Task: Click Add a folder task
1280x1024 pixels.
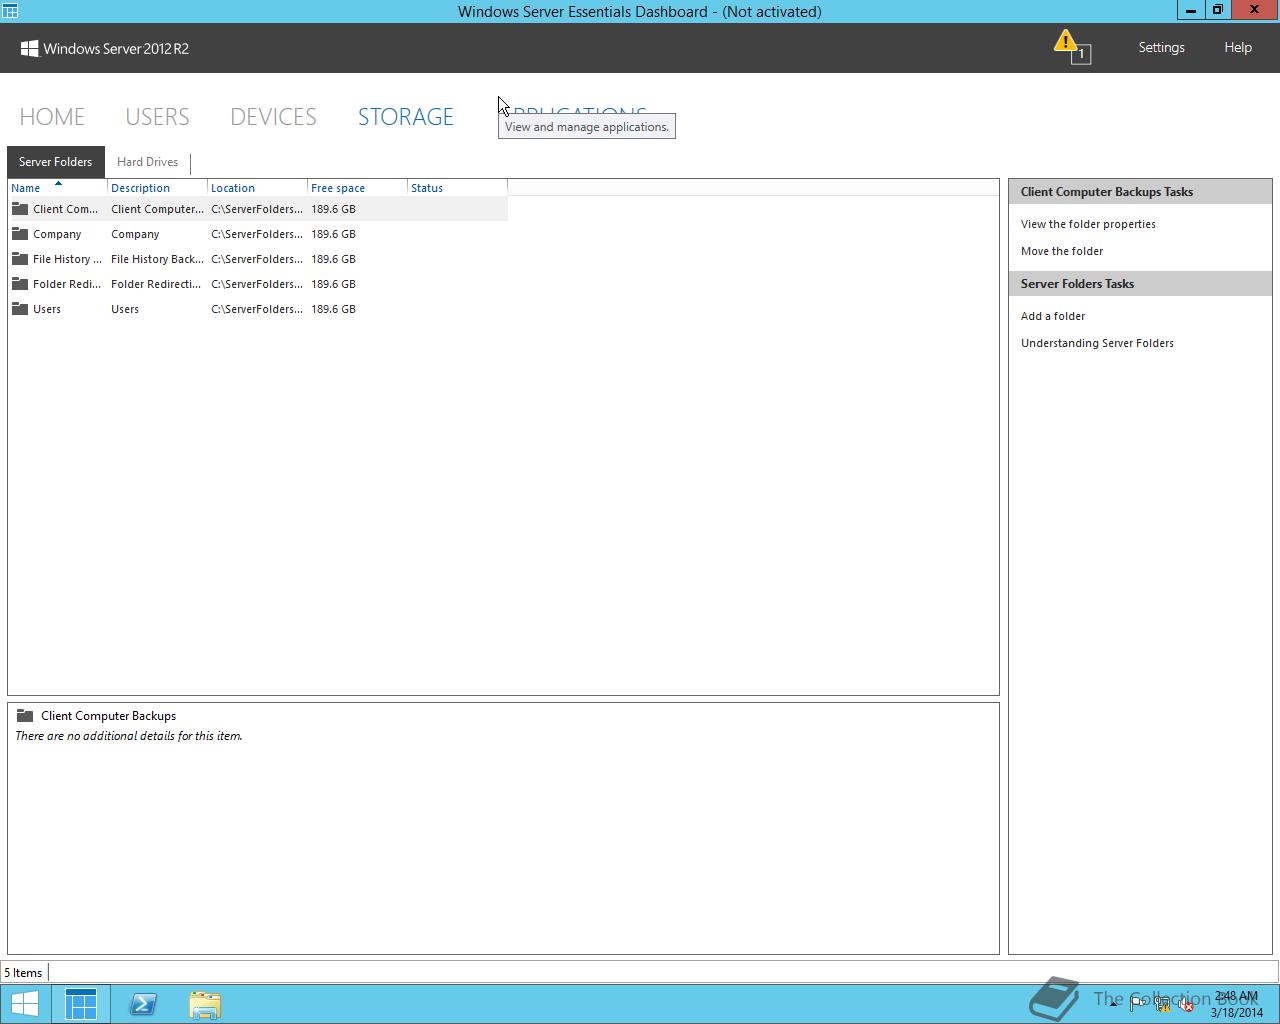Action: tap(1053, 316)
